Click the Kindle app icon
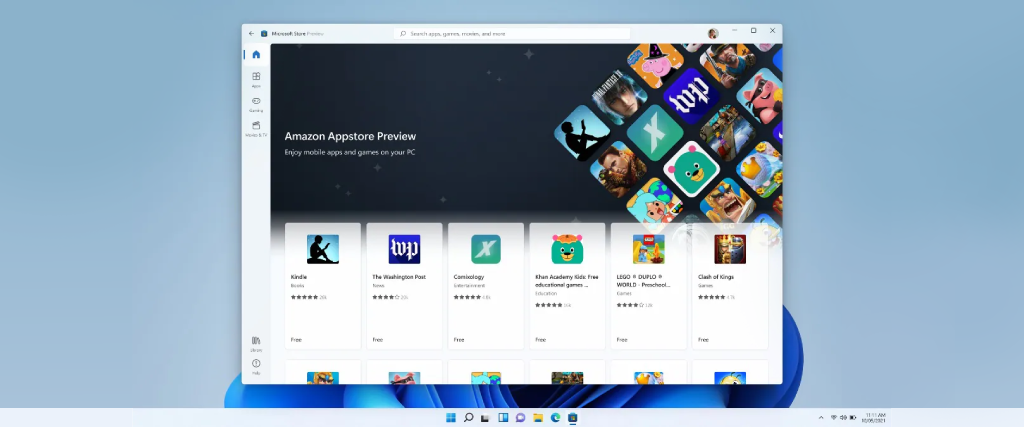Screen dimensions: 1024x427 (x=323, y=249)
